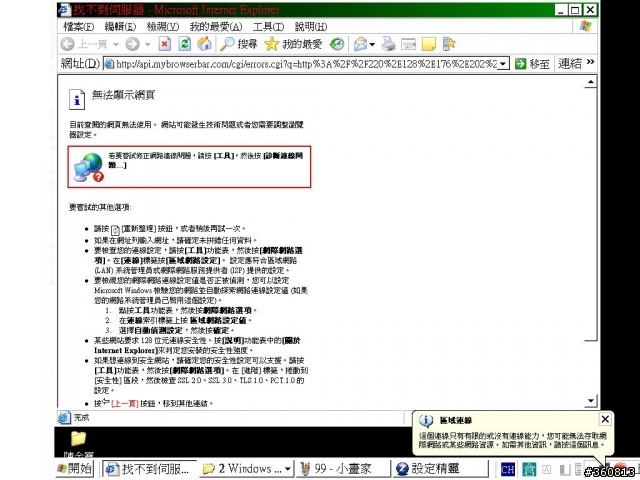
Task: Click the IE page icon in status bar
Action: [x=64, y=418]
